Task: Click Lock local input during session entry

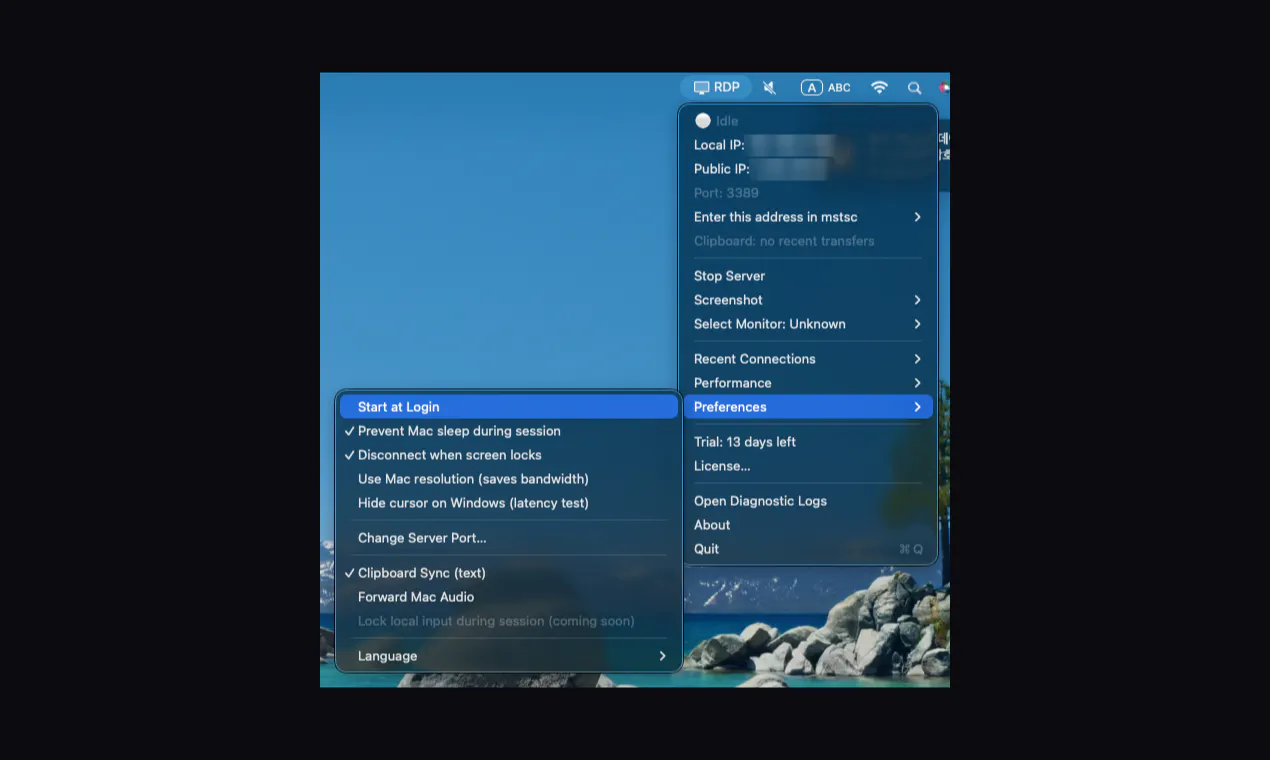Action: pyautogui.click(x=509, y=621)
